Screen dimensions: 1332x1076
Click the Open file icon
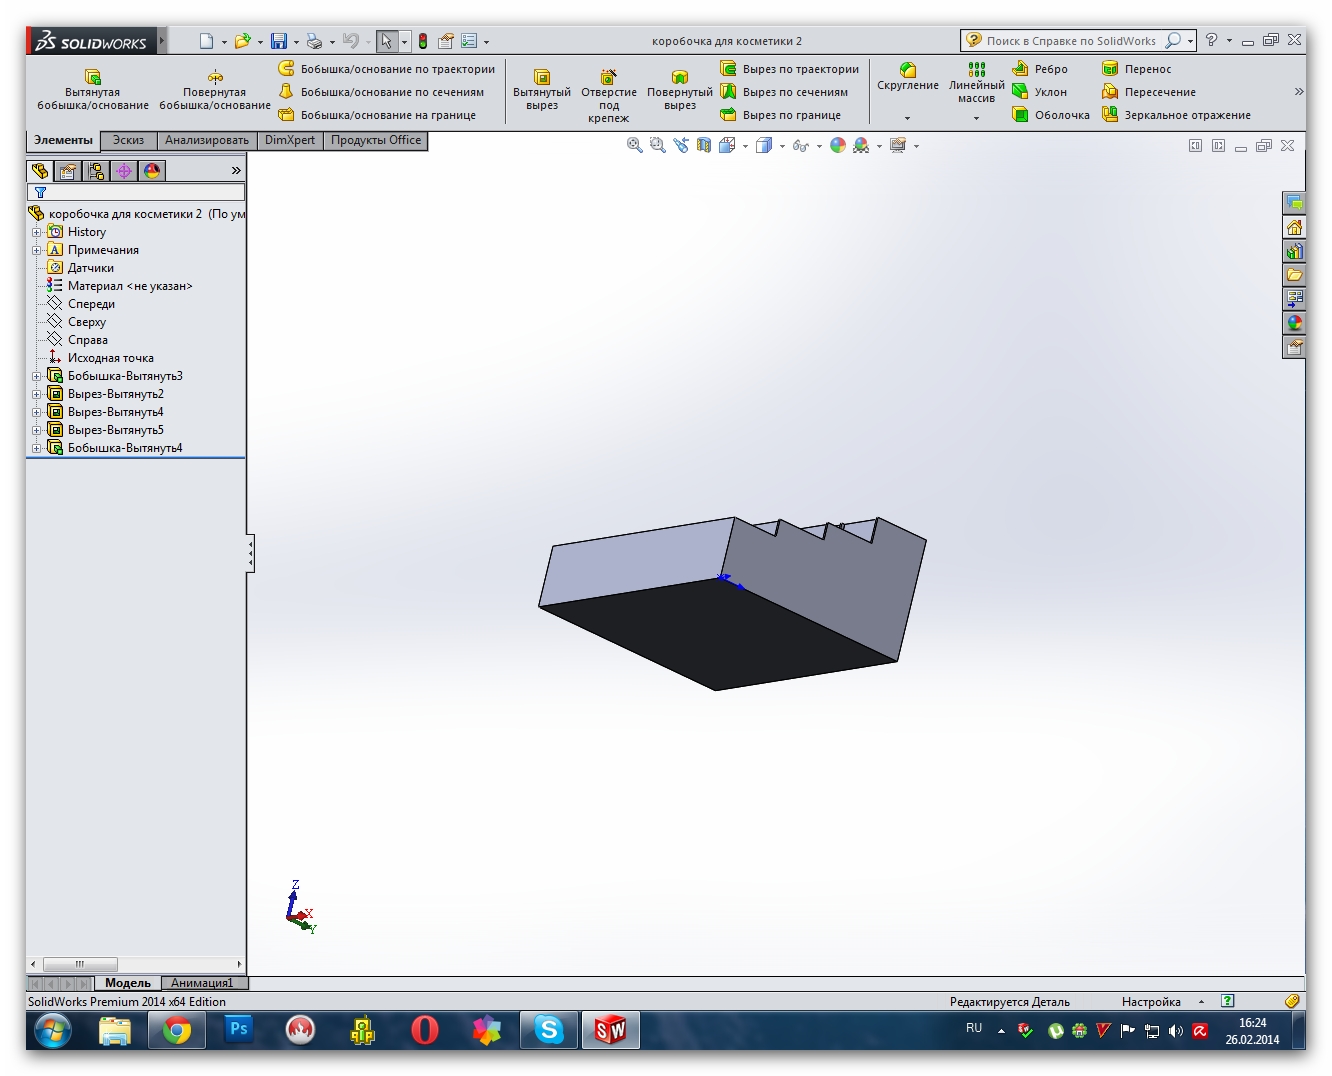click(x=242, y=41)
